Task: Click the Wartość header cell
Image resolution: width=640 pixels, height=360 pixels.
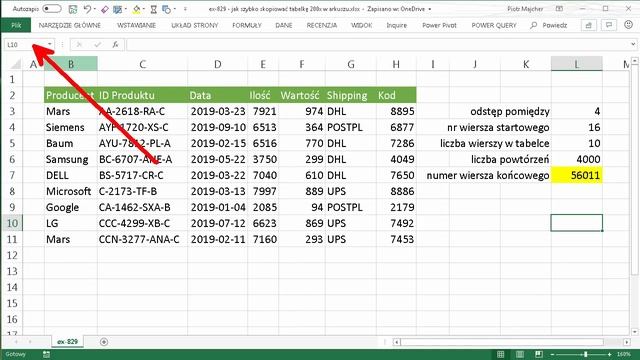Action: click(x=302, y=96)
